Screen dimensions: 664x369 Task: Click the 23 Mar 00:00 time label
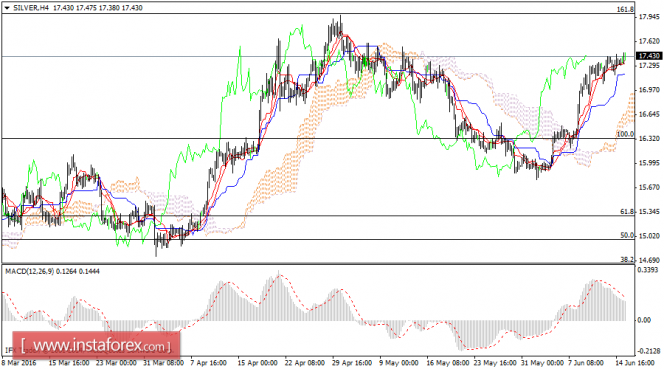coord(116,363)
